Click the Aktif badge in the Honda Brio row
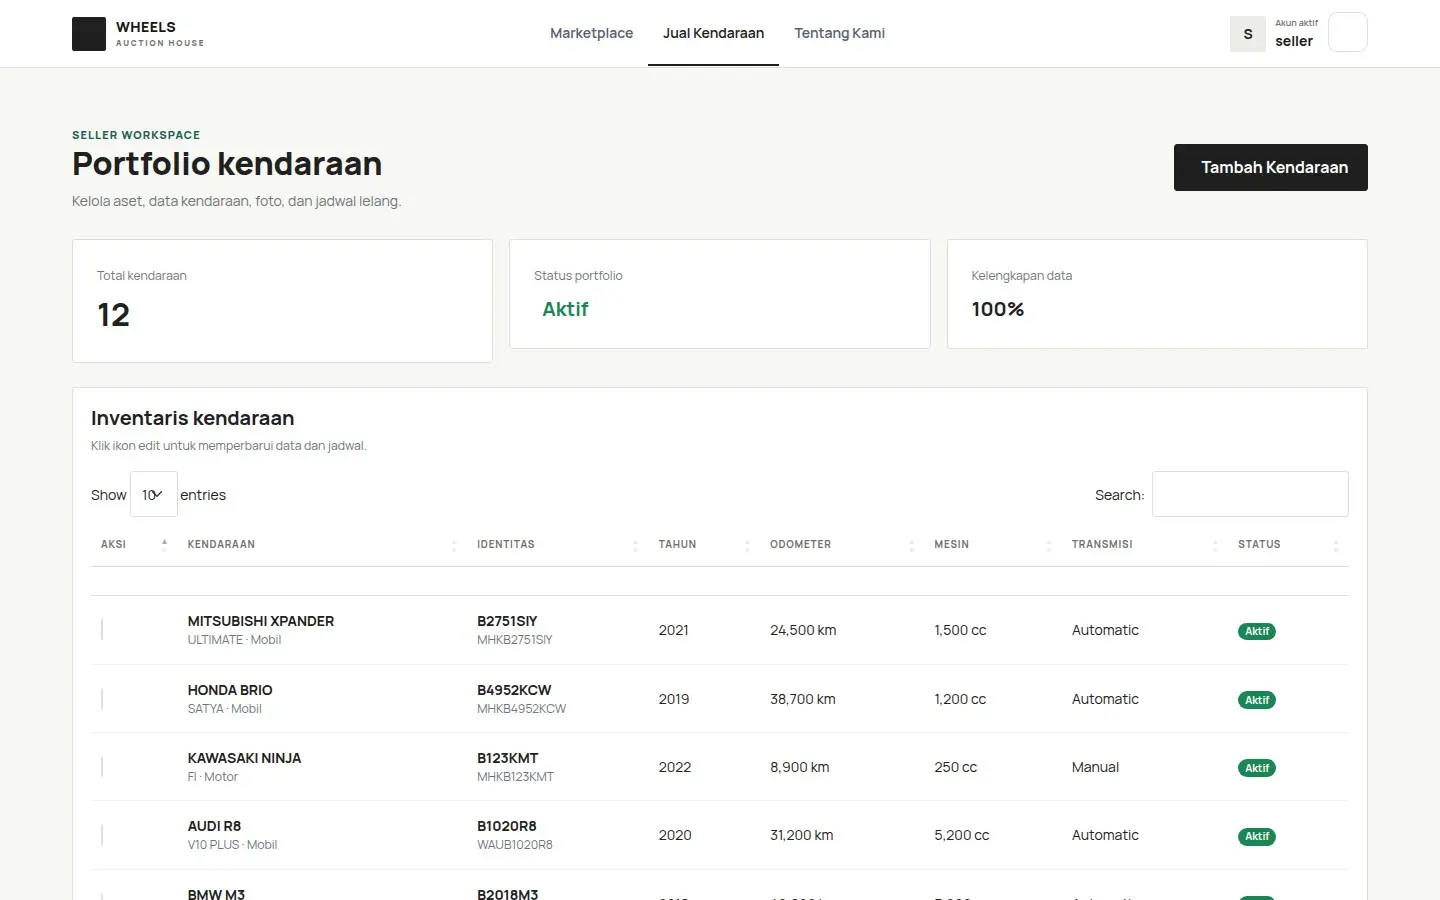Screen dimensions: 1440x900 [1257, 700]
